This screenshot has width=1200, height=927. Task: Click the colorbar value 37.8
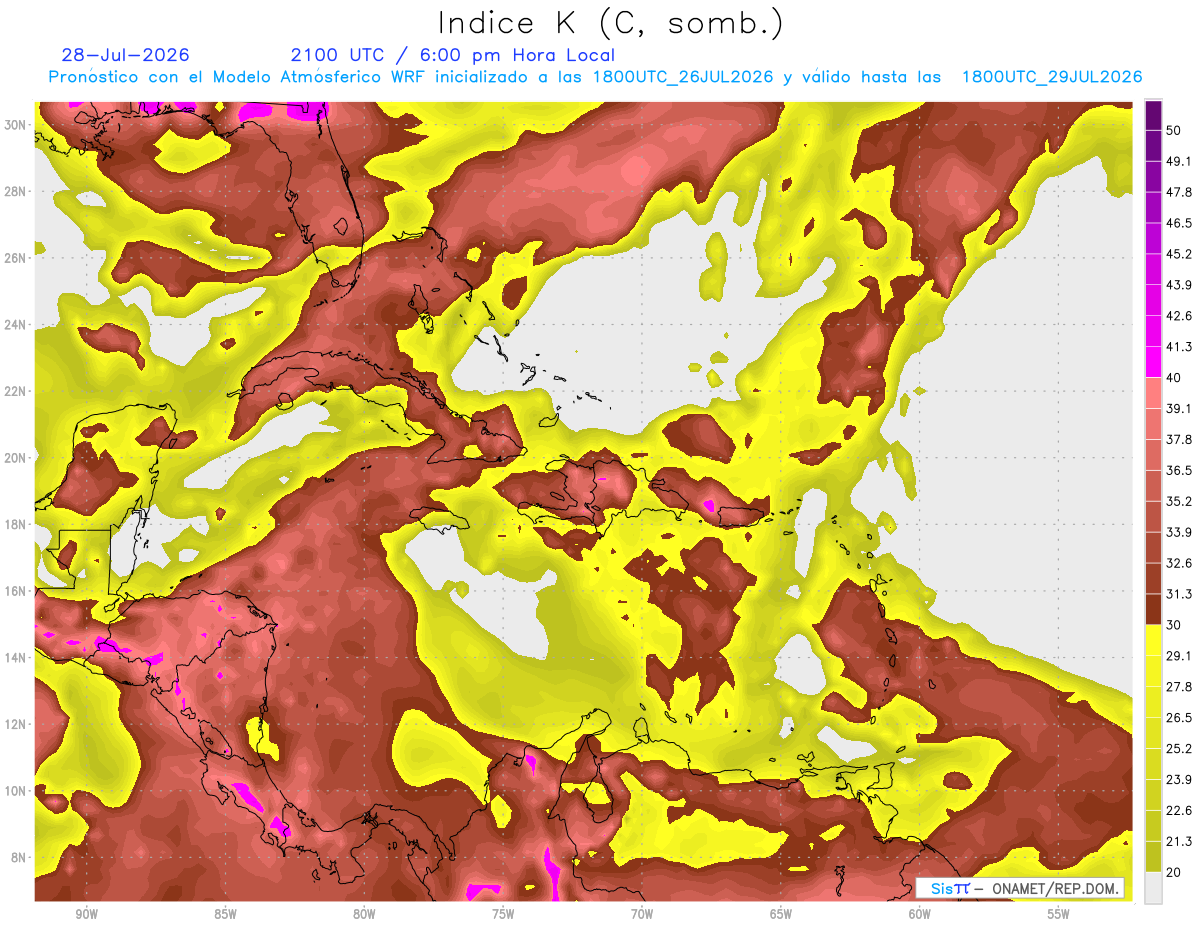click(1180, 440)
